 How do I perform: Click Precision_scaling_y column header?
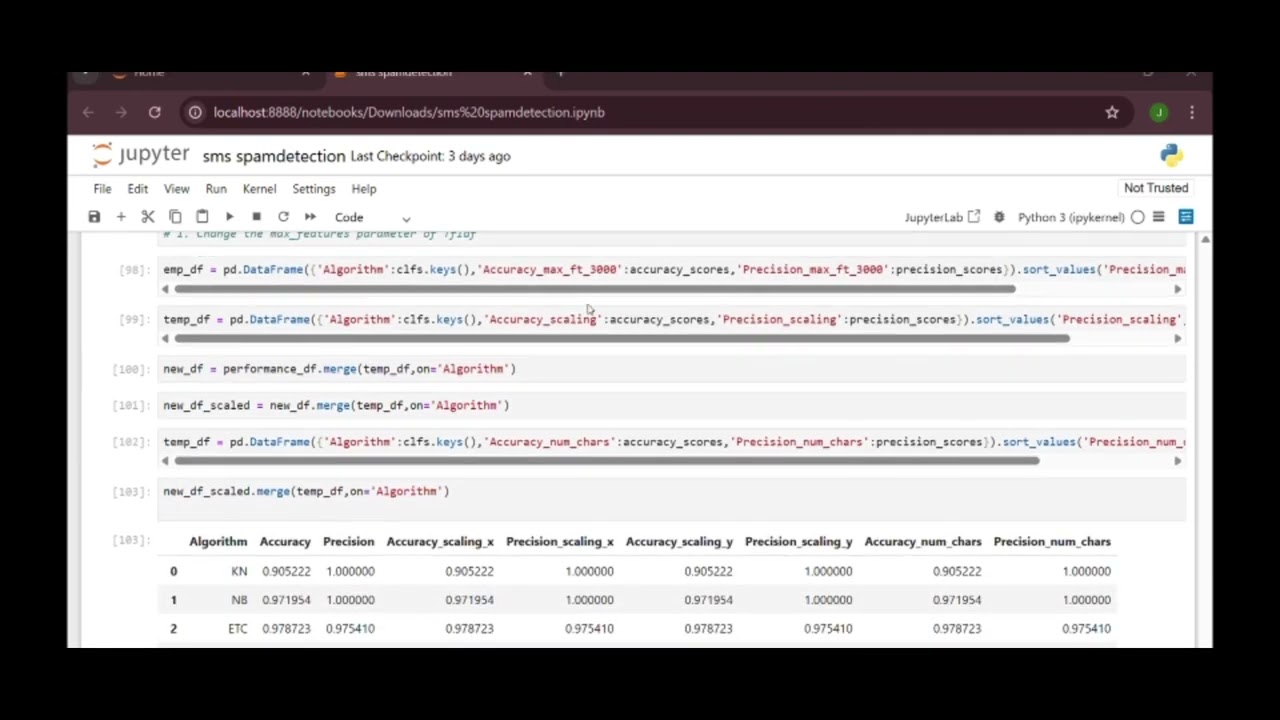tap(798, 542)
